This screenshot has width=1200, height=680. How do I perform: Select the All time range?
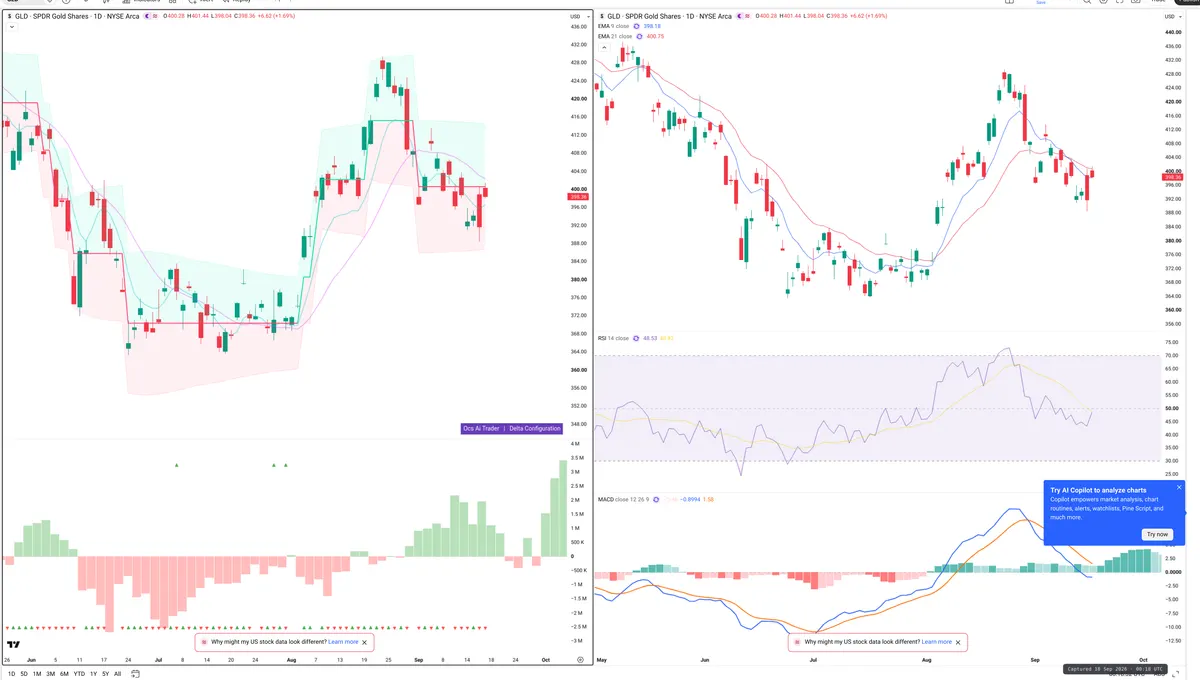(117, 674)
